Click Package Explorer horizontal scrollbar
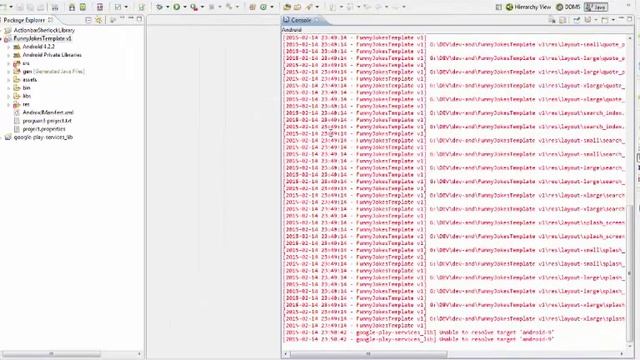 coord(51,354)
